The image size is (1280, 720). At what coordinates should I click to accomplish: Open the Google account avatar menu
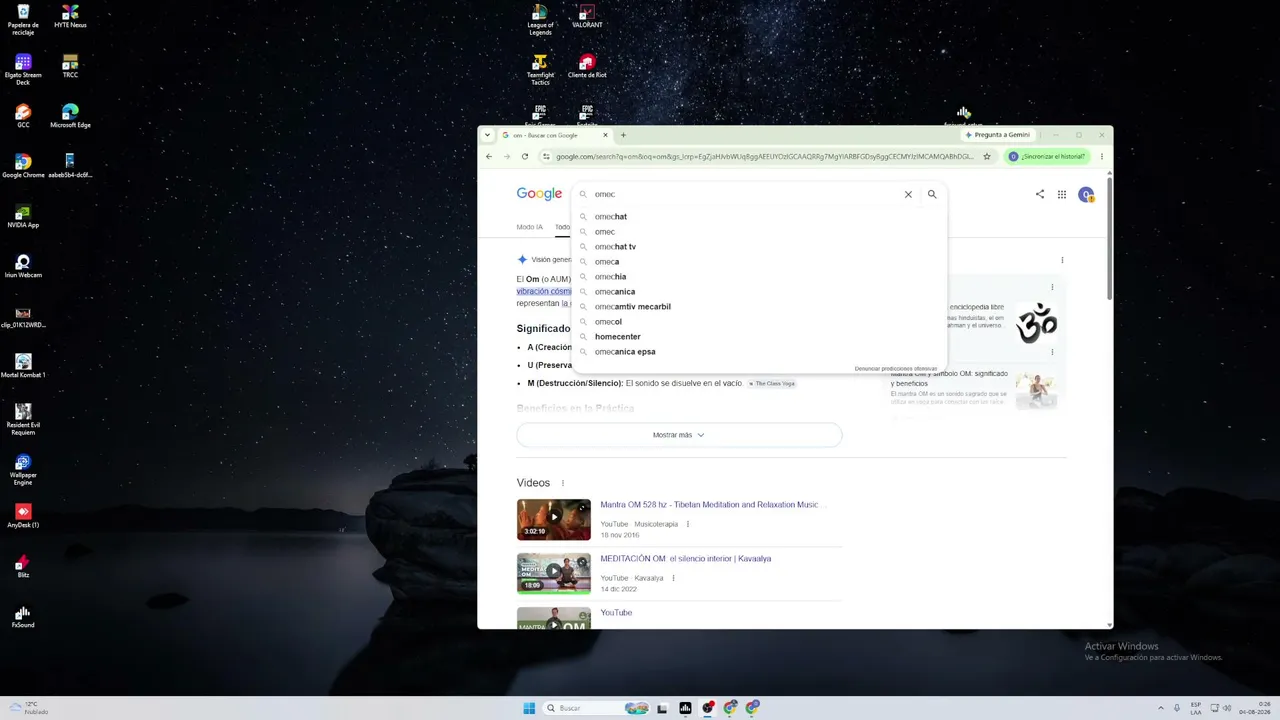1086,194
